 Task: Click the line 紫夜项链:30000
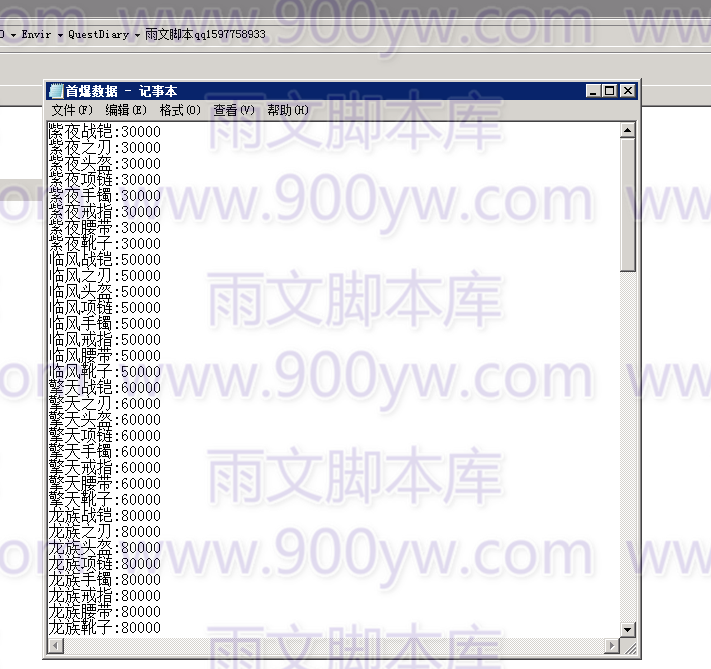pos(105,180)
